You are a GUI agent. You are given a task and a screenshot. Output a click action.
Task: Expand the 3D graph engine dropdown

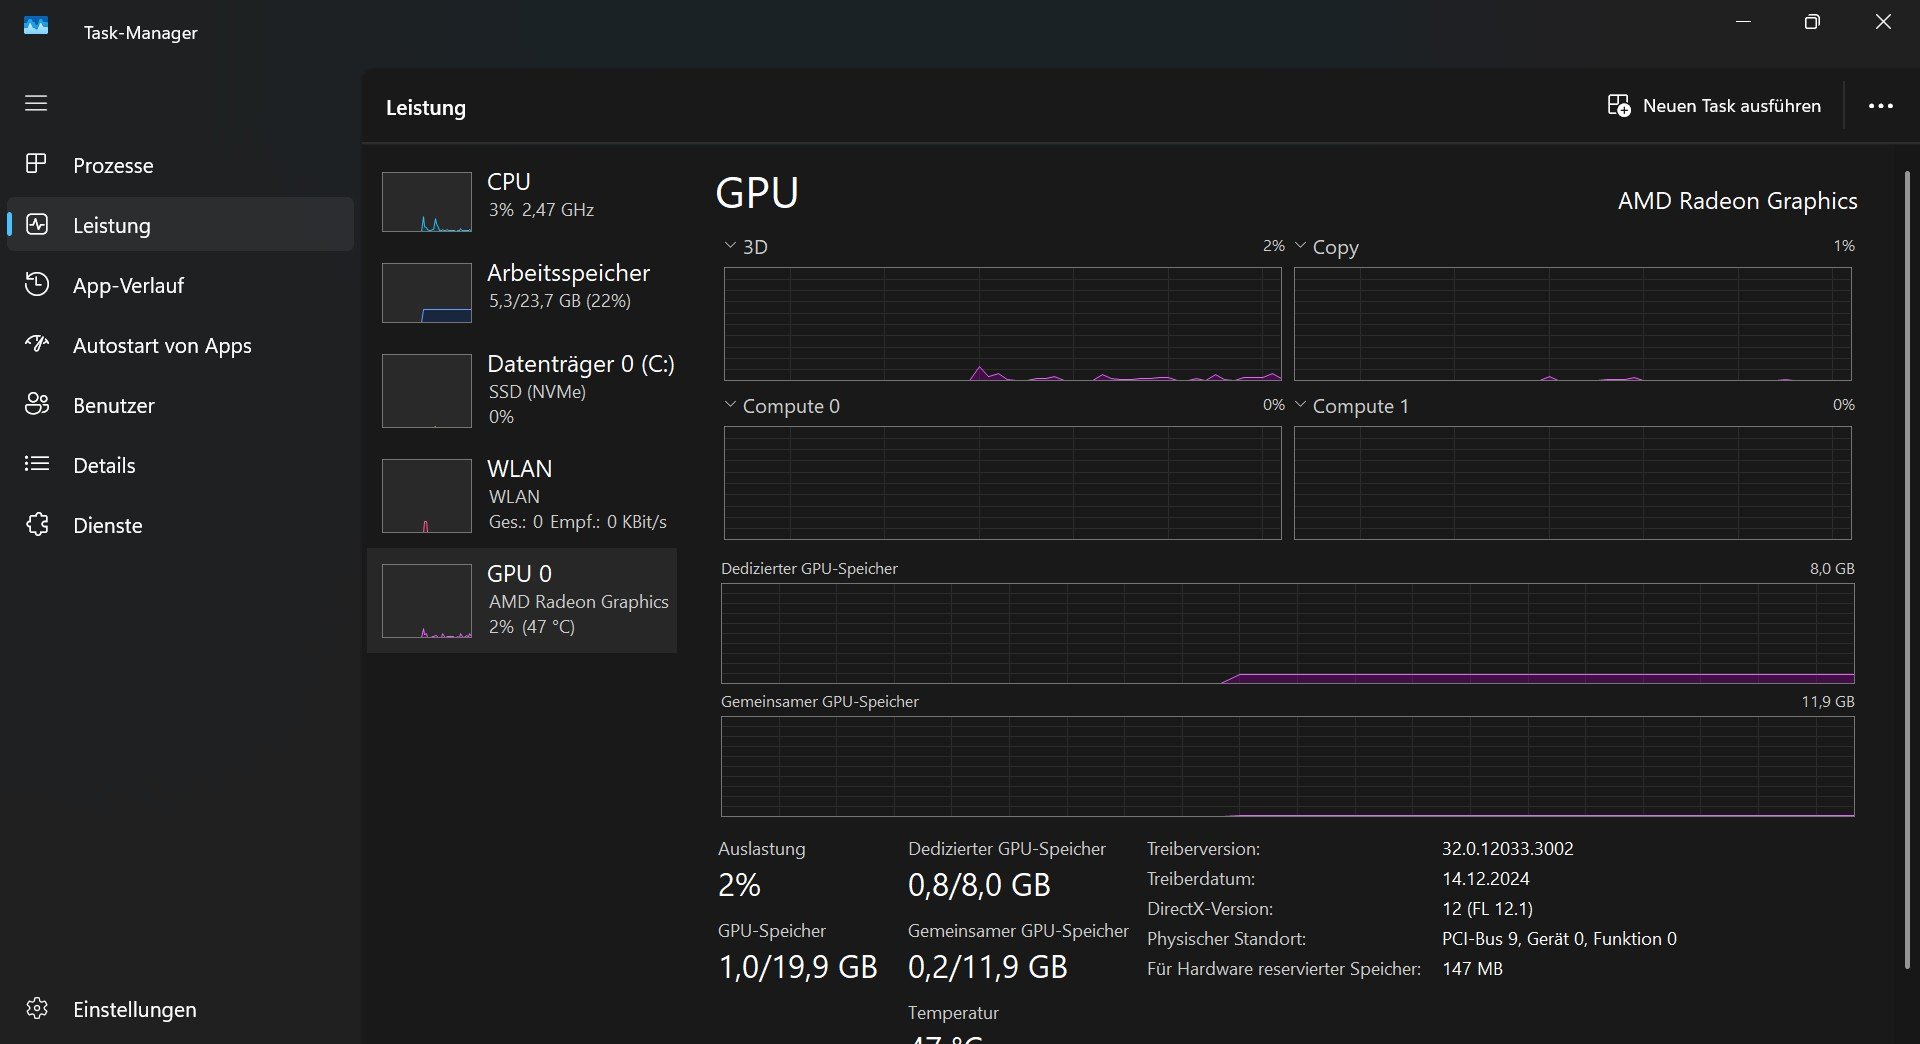tap(731, 245)
